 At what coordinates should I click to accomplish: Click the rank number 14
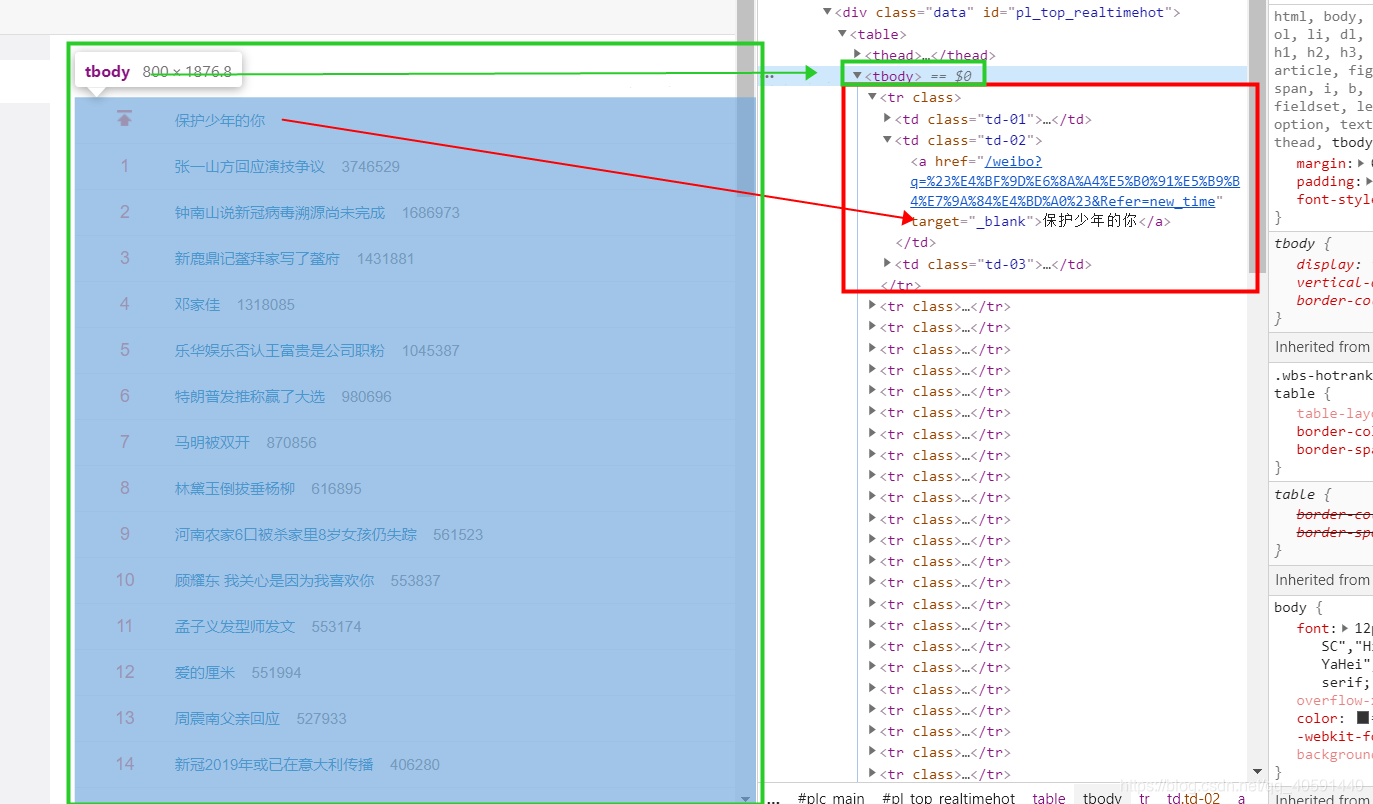[125, 764]
